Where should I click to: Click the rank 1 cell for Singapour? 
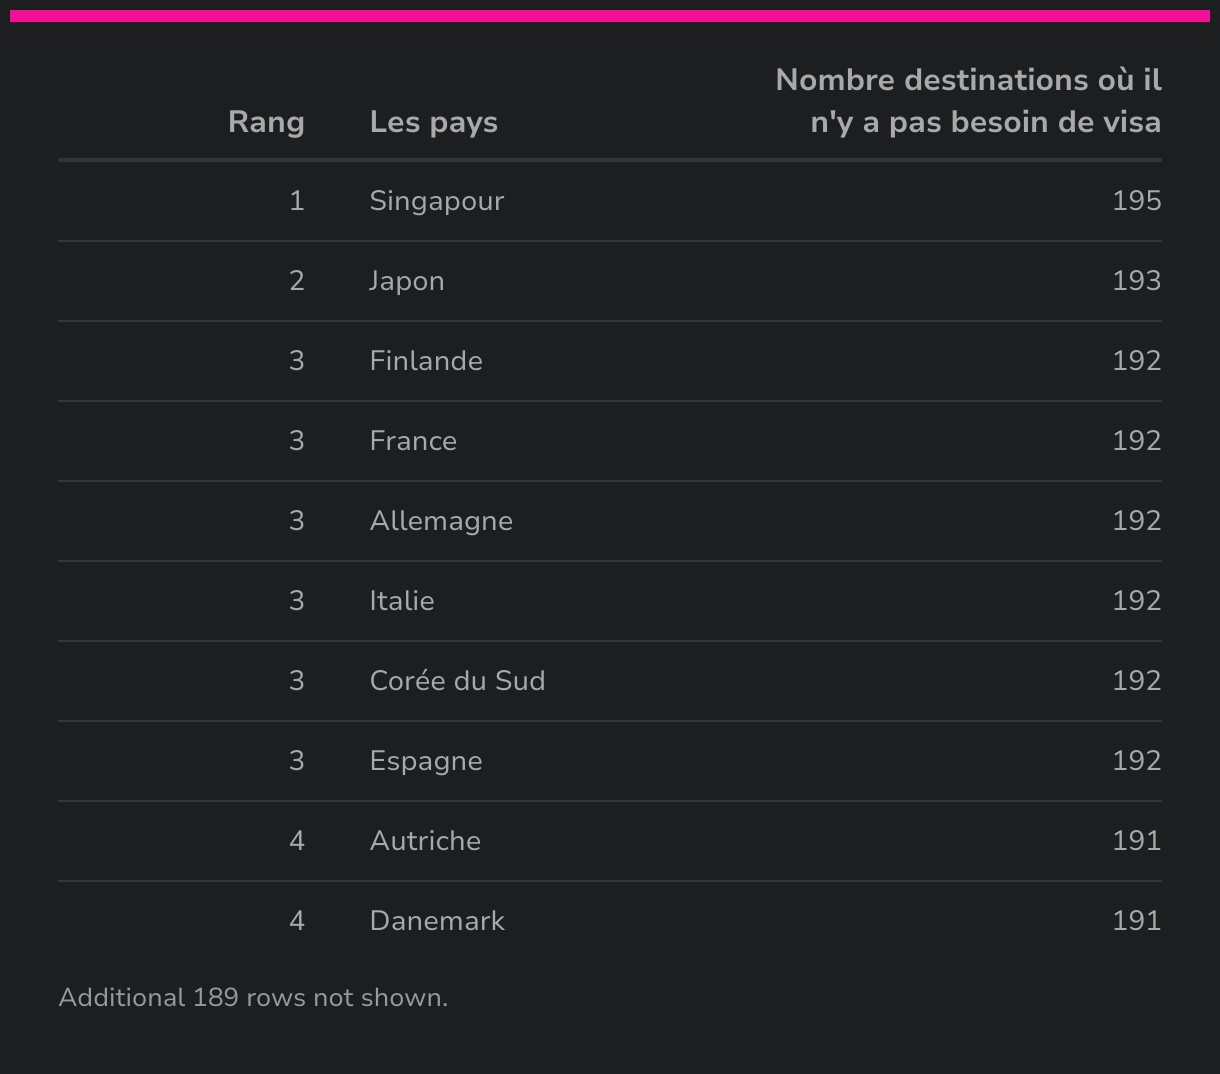click(x=296, y=201)
